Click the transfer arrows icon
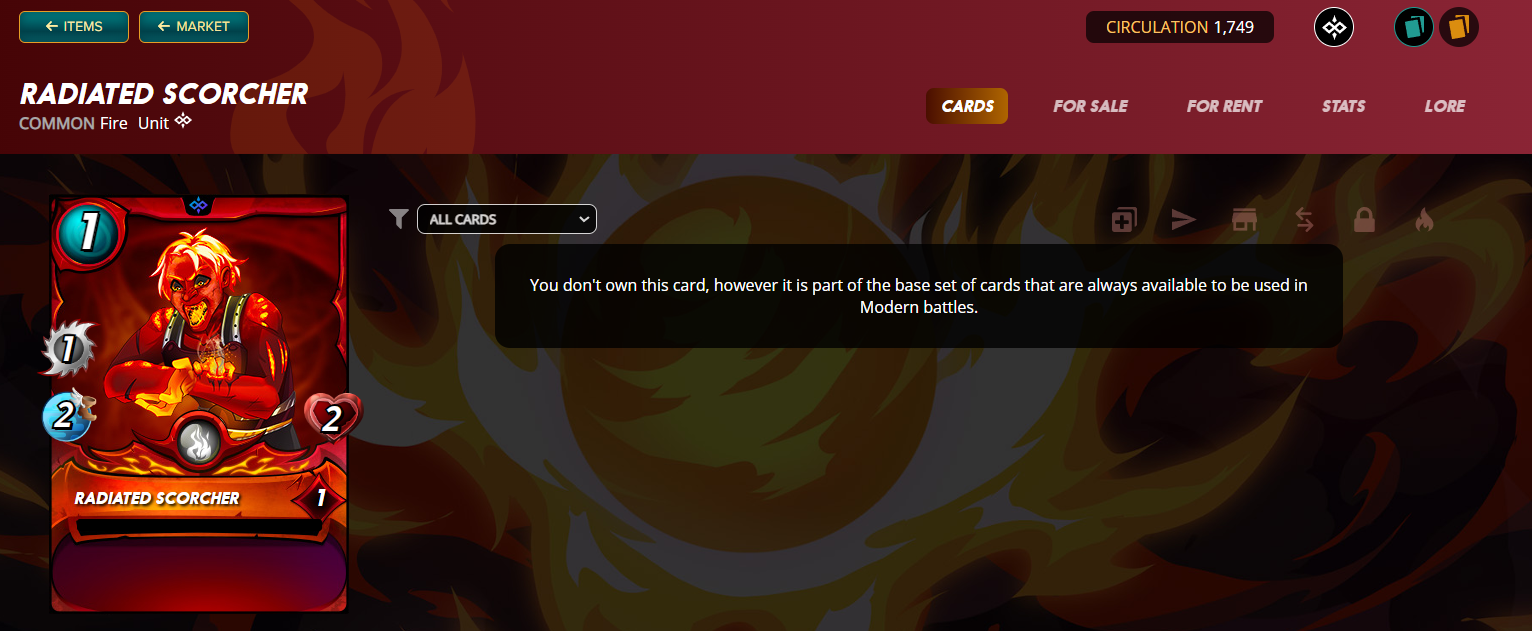The height and width of the screenshot is (631, 1532). click(1304, 220)
